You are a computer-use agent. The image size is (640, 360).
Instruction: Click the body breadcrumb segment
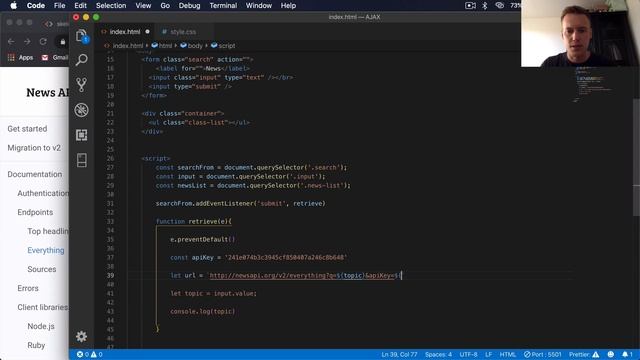click(191, 46)
